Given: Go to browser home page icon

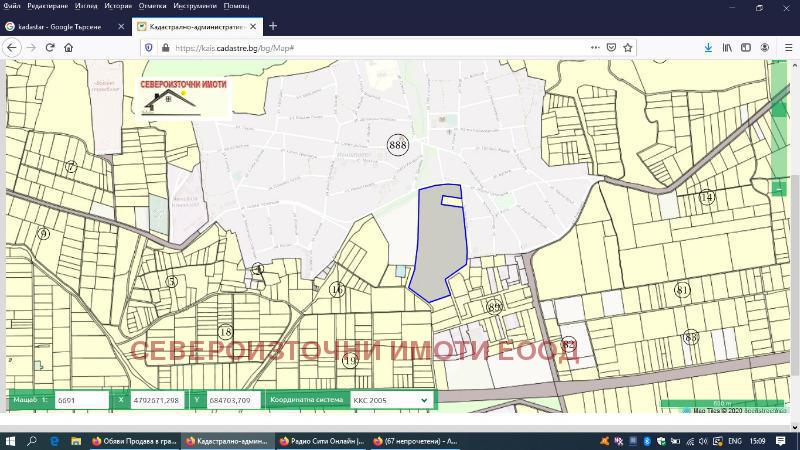Looking at the screenshot, I should (x=68, y=47).
